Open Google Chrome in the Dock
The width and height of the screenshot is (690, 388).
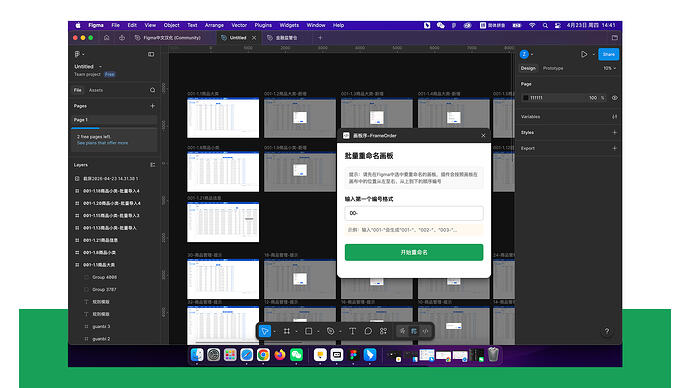263,355
